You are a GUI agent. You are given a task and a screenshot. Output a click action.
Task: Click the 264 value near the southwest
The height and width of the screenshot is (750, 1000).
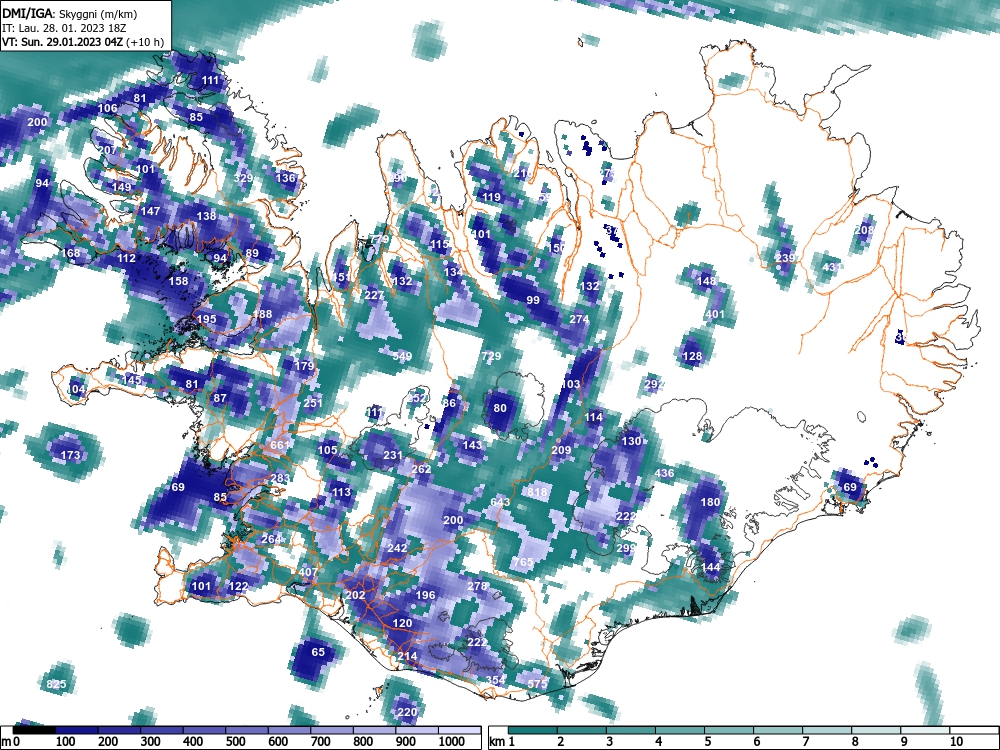coord(271,539)
